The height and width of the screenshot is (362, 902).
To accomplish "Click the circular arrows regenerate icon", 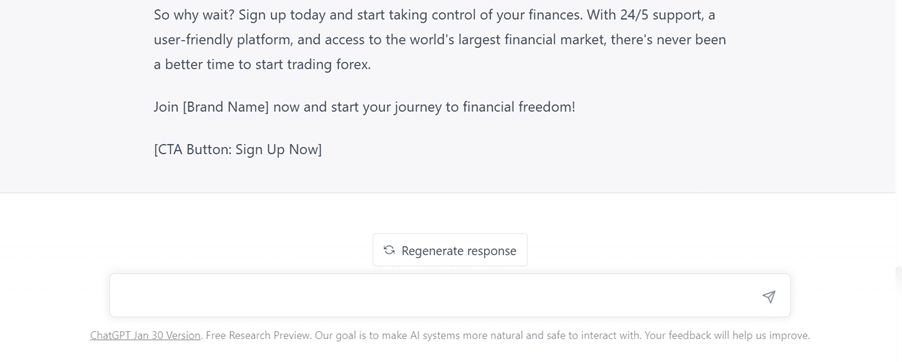I will pos(389,250).
